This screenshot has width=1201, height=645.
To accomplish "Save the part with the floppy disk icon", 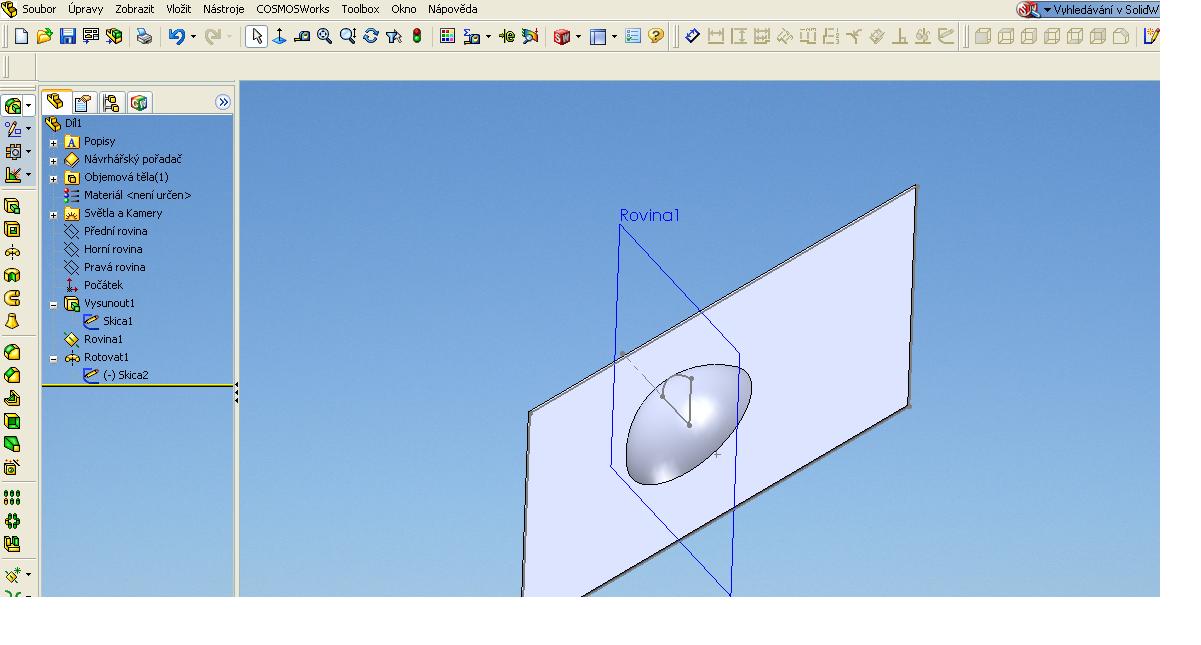I will [68, 36].
